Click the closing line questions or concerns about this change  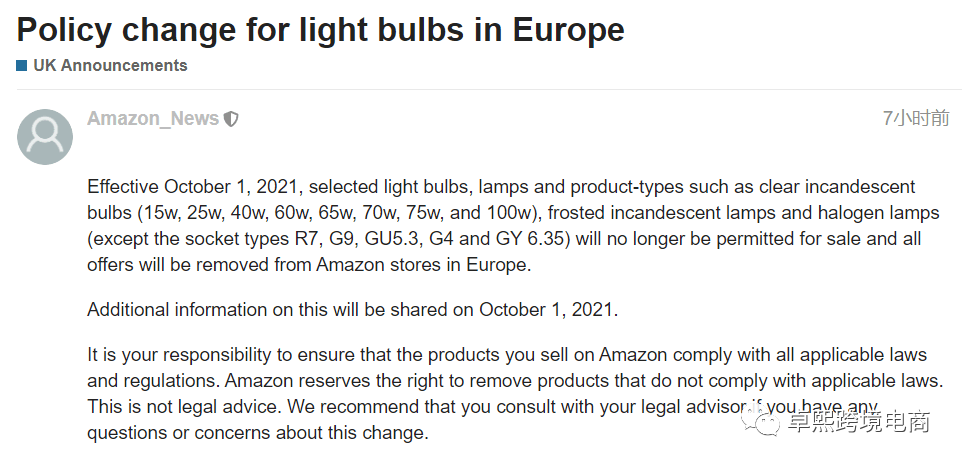coord(258,432)
